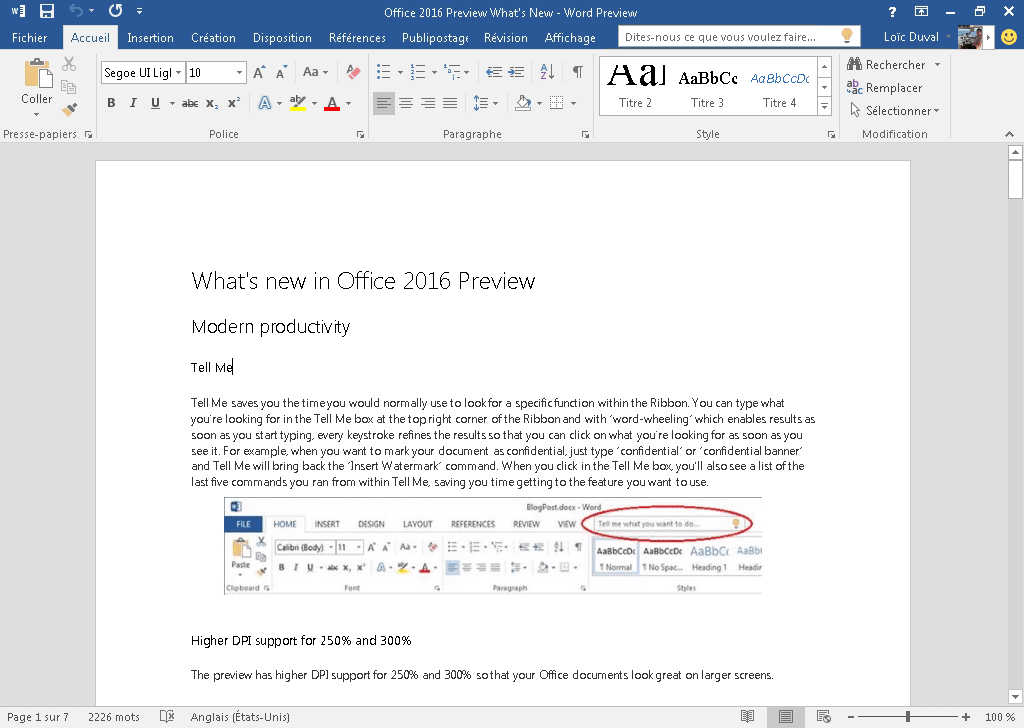Click Loïc Duval account name
This screenshot has height=728, width=1024.
(911, 37)
